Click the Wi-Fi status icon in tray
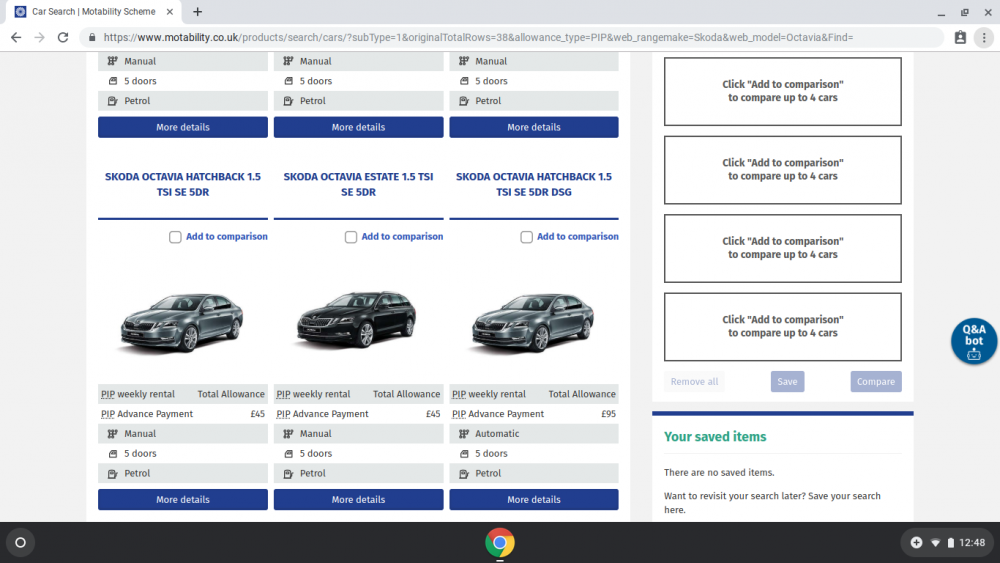Viewport: 1000px width, 563px height. [935, 543]
